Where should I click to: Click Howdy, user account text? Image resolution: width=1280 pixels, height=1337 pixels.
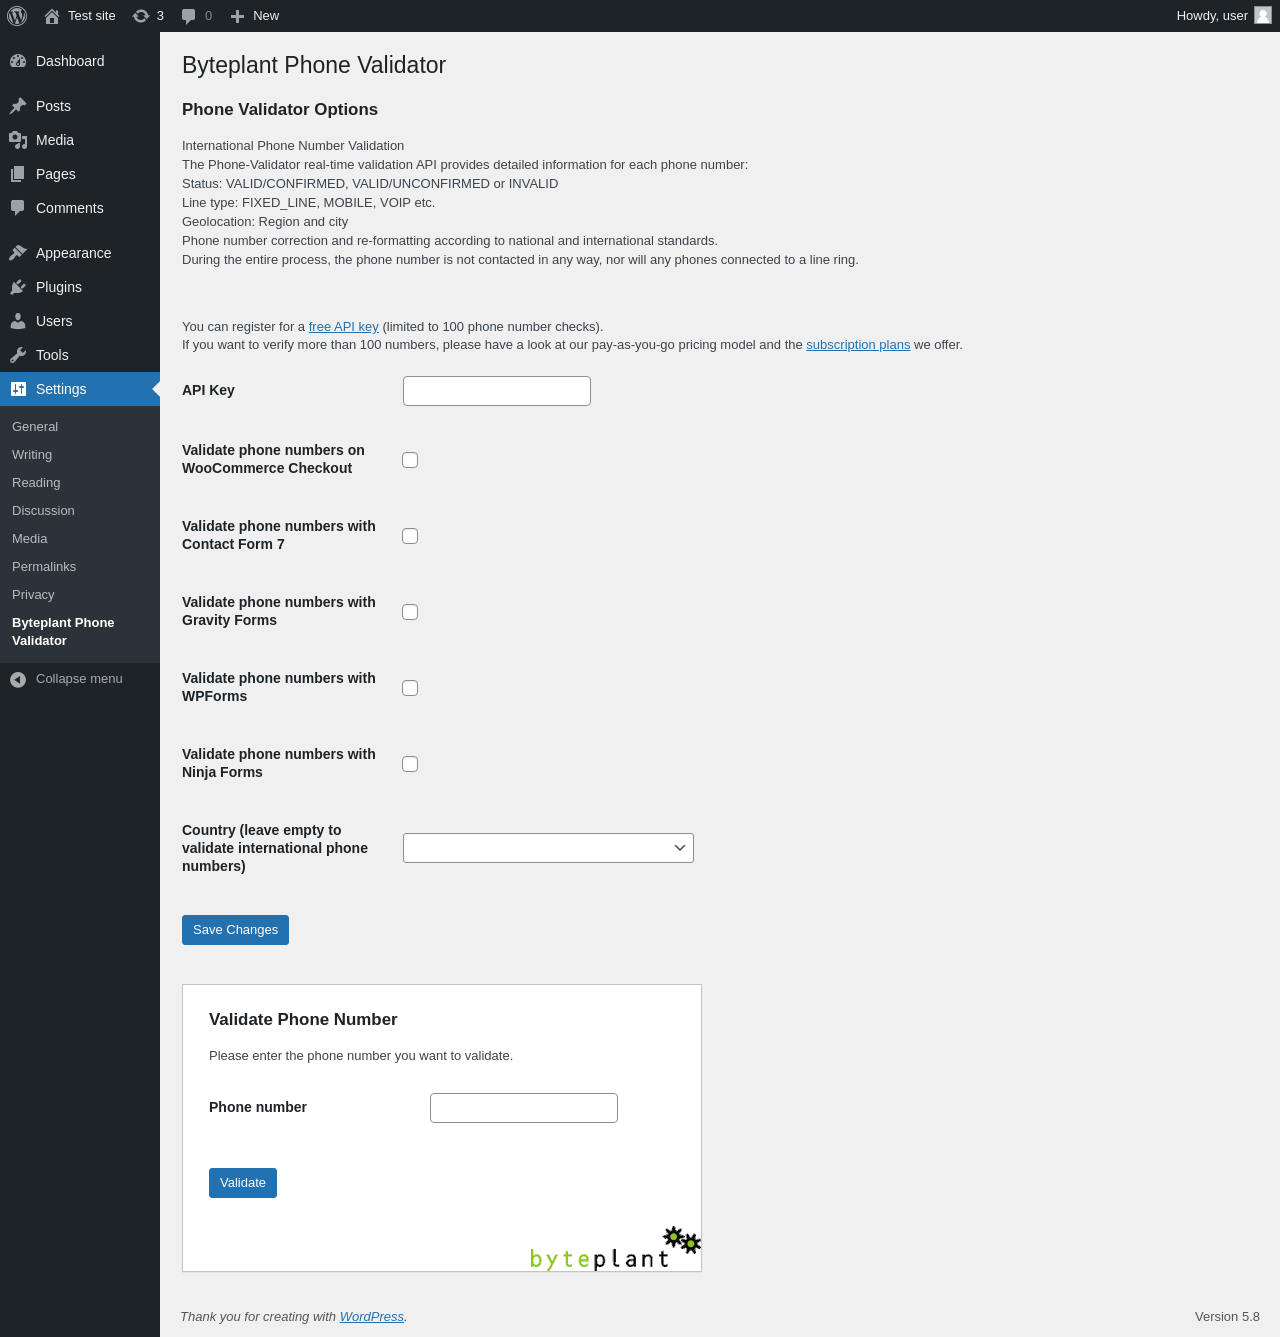click(x=1212, y=16)
